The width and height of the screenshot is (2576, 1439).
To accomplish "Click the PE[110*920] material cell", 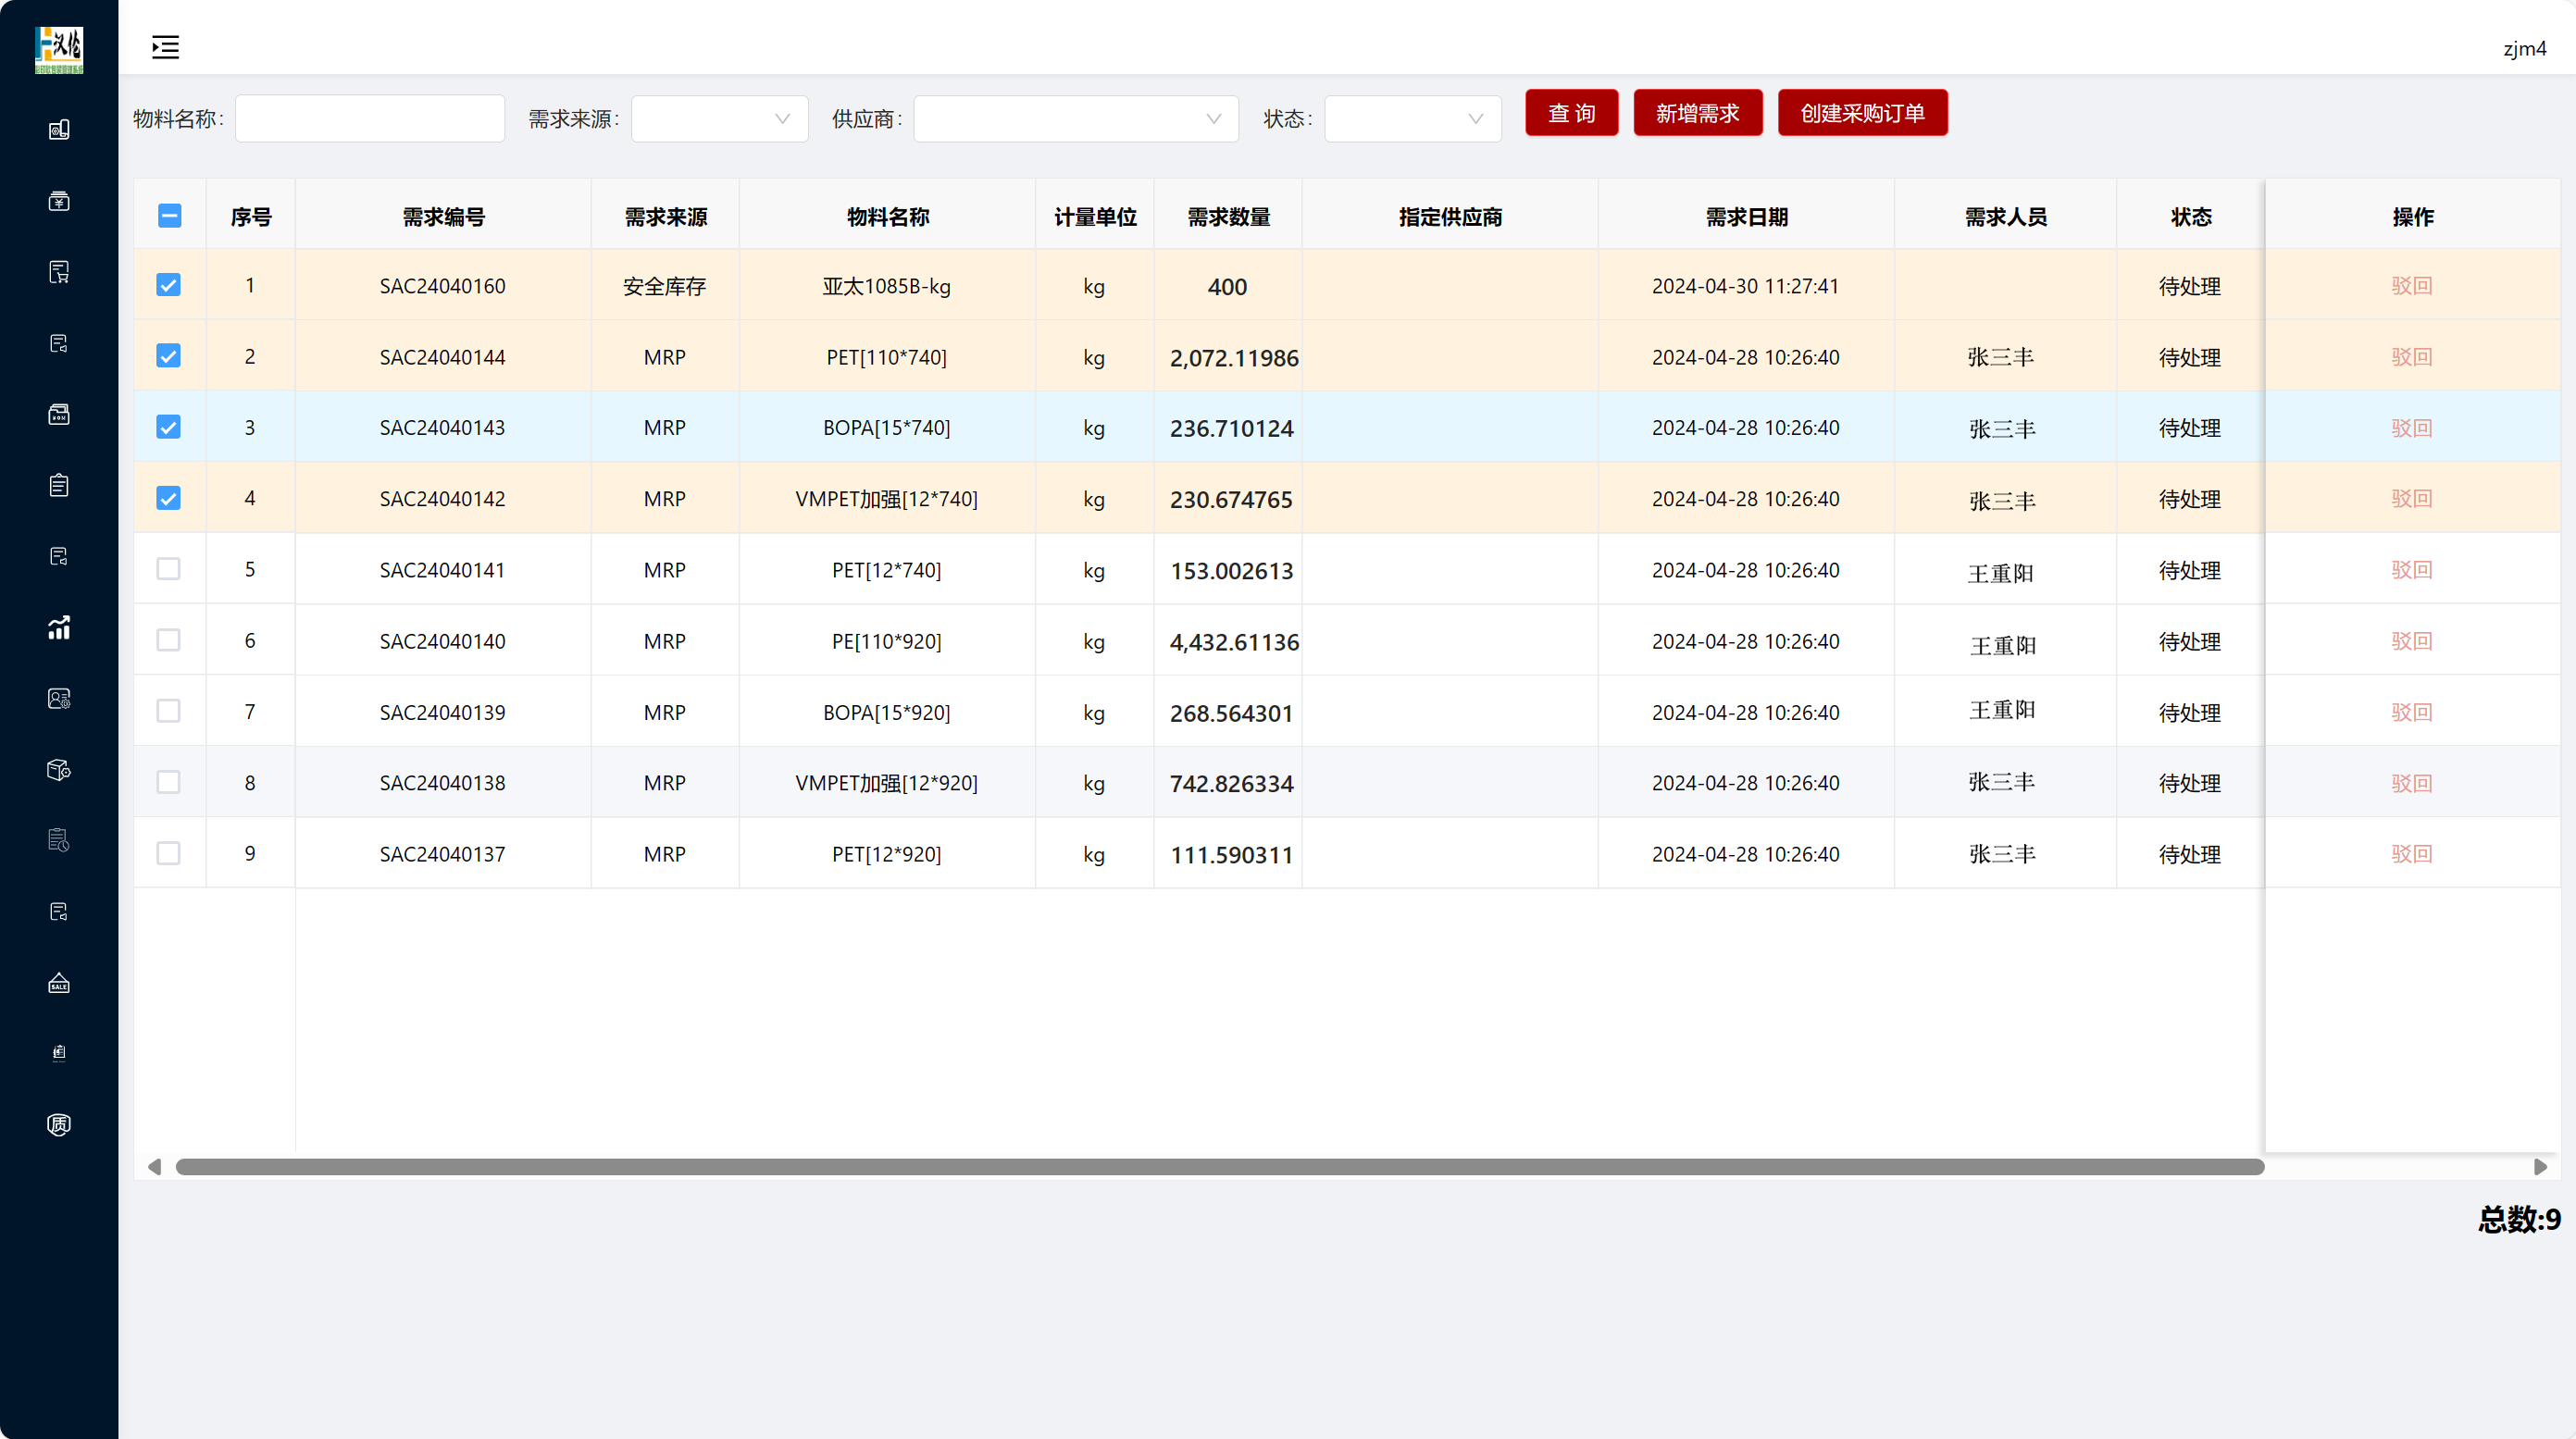I will [x=886, y=641].
